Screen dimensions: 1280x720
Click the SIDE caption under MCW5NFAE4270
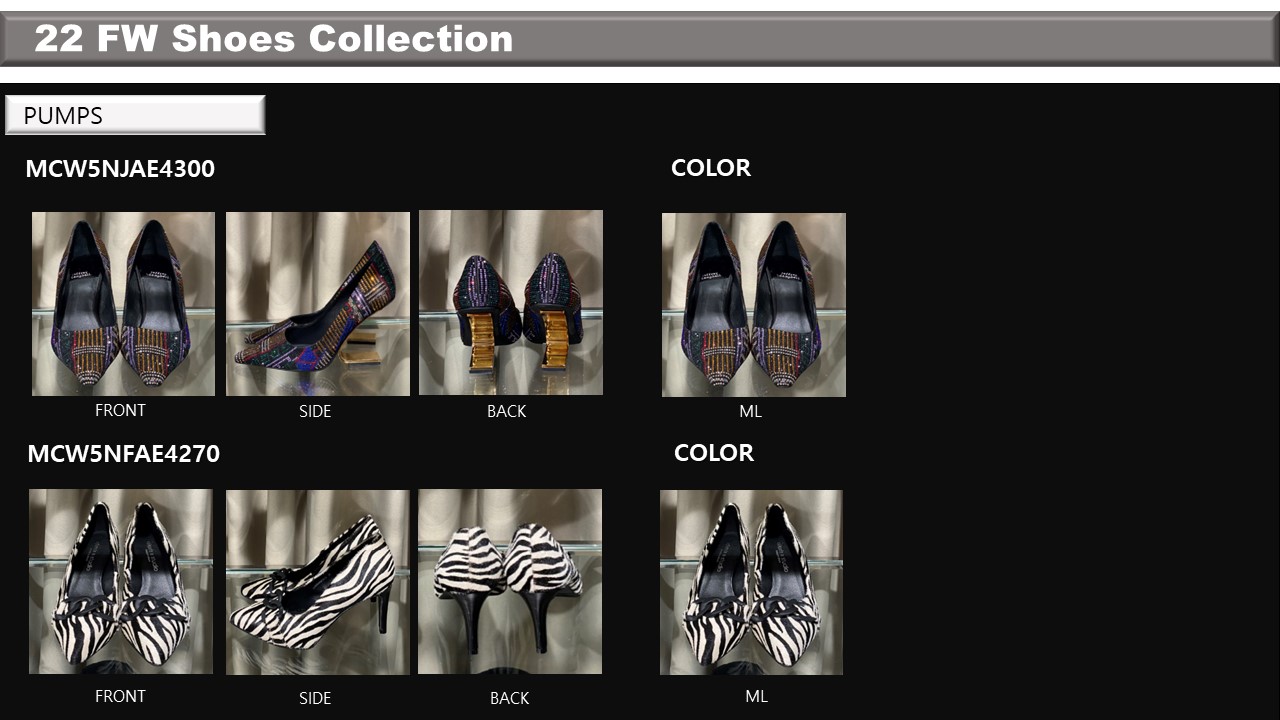pos(315,699)
